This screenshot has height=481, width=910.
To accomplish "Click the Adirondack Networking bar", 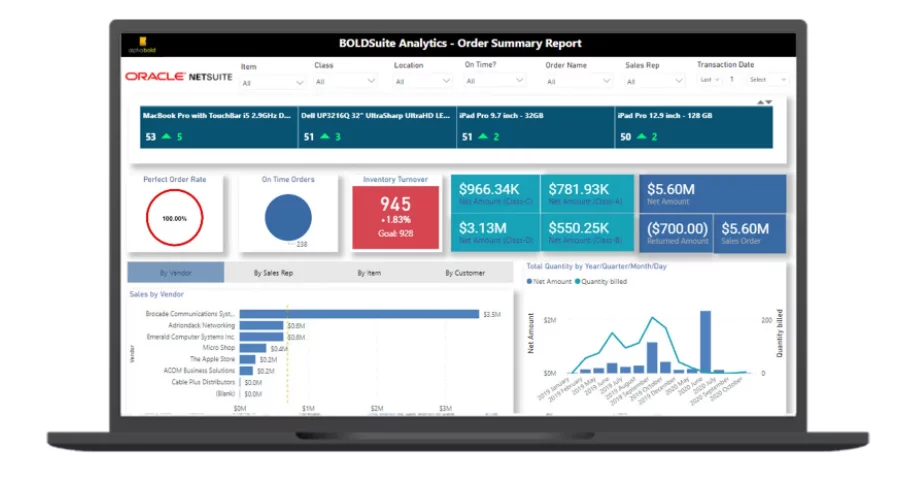I will pyautogui.click(x=261, y=326).
